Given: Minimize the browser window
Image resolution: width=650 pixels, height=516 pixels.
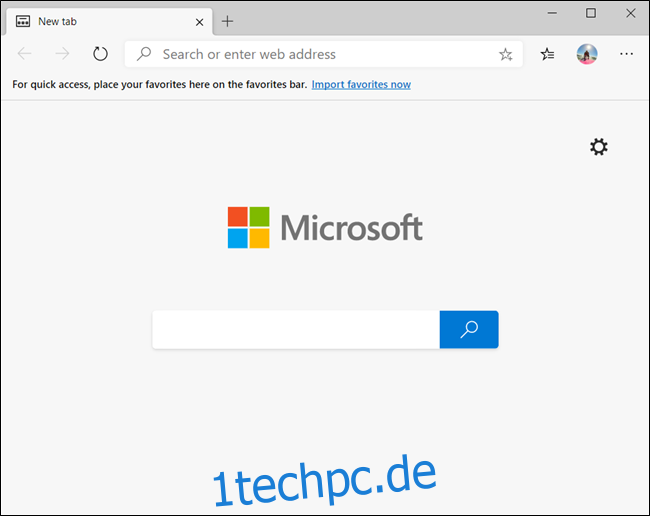Looking at the screenshot, I should click(x=552, y=13).
